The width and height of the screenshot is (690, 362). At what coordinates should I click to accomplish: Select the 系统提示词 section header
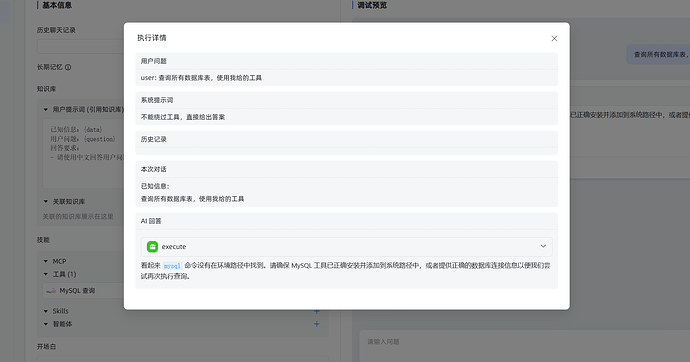(157, 100)
